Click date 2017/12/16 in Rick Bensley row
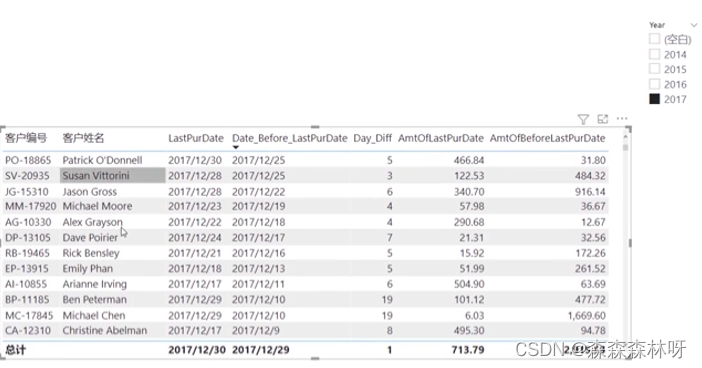This screenshot has width=702, height=368. [x=258, y=253]
